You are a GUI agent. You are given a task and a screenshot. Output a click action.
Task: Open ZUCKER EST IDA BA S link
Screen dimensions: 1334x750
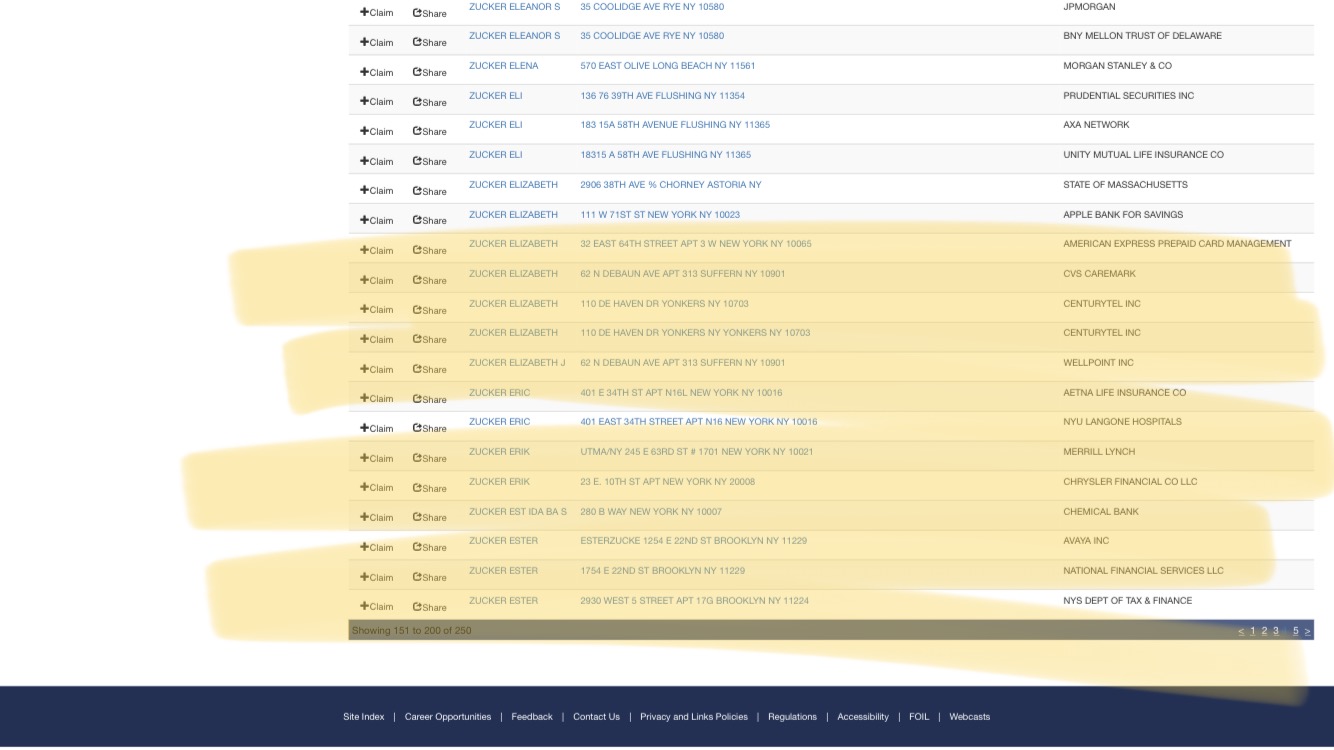pyautogui.click(x=518, y=512)
